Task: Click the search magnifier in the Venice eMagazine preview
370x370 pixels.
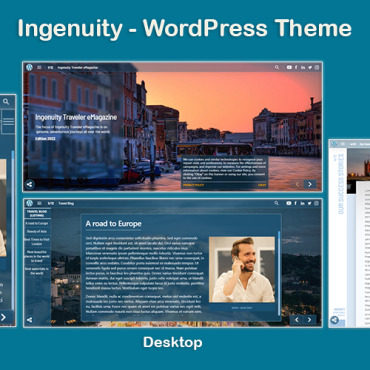Action: pyautogui.click(x=277, y=67)
